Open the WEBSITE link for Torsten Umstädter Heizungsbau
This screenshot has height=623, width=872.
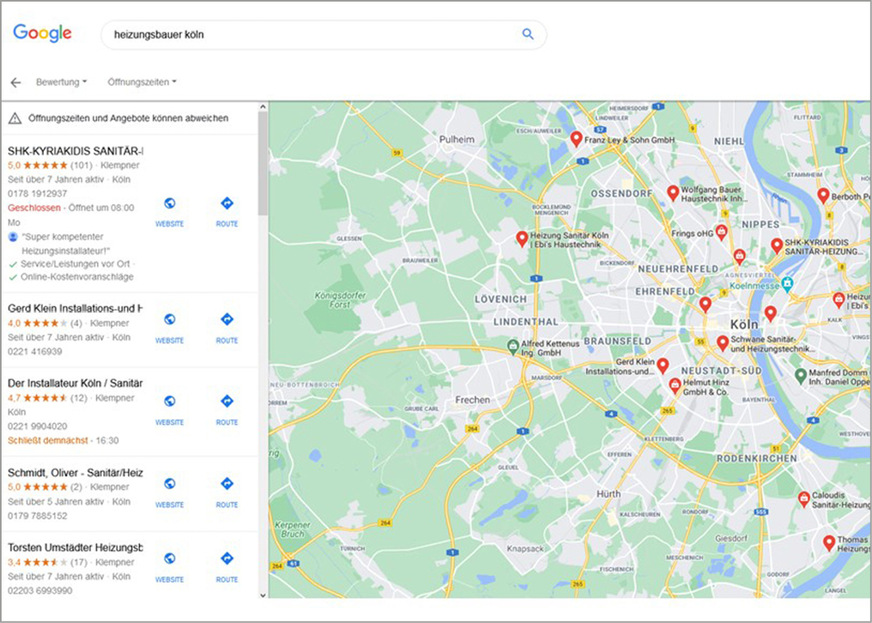point(170,558)
